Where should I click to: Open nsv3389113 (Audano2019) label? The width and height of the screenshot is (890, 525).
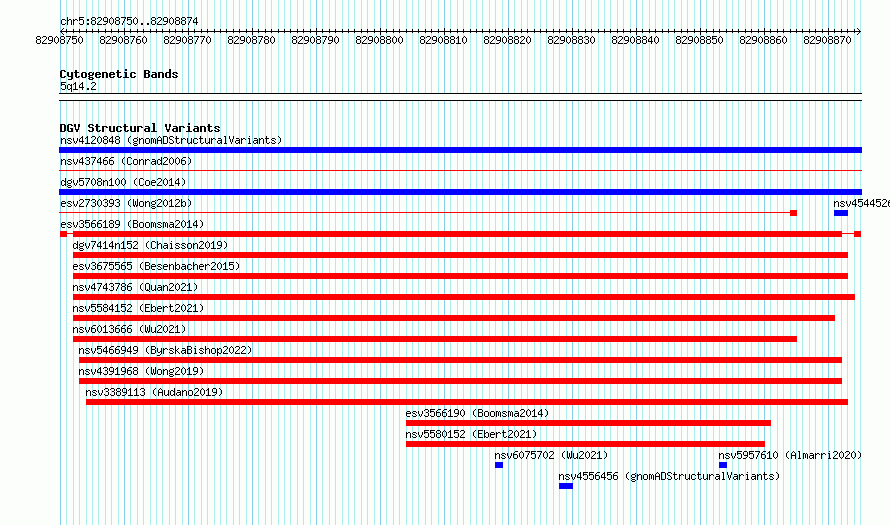coord(154,392)
